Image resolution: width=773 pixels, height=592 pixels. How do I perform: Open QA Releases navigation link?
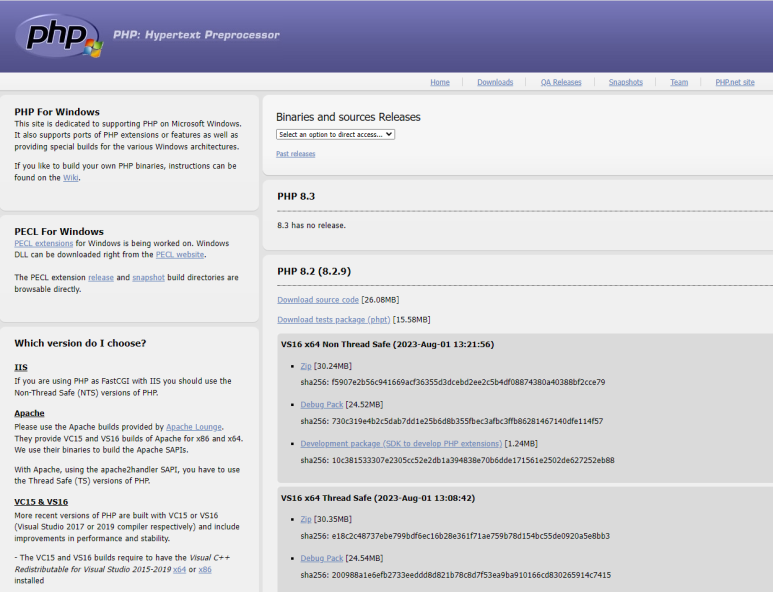(561, 82)
